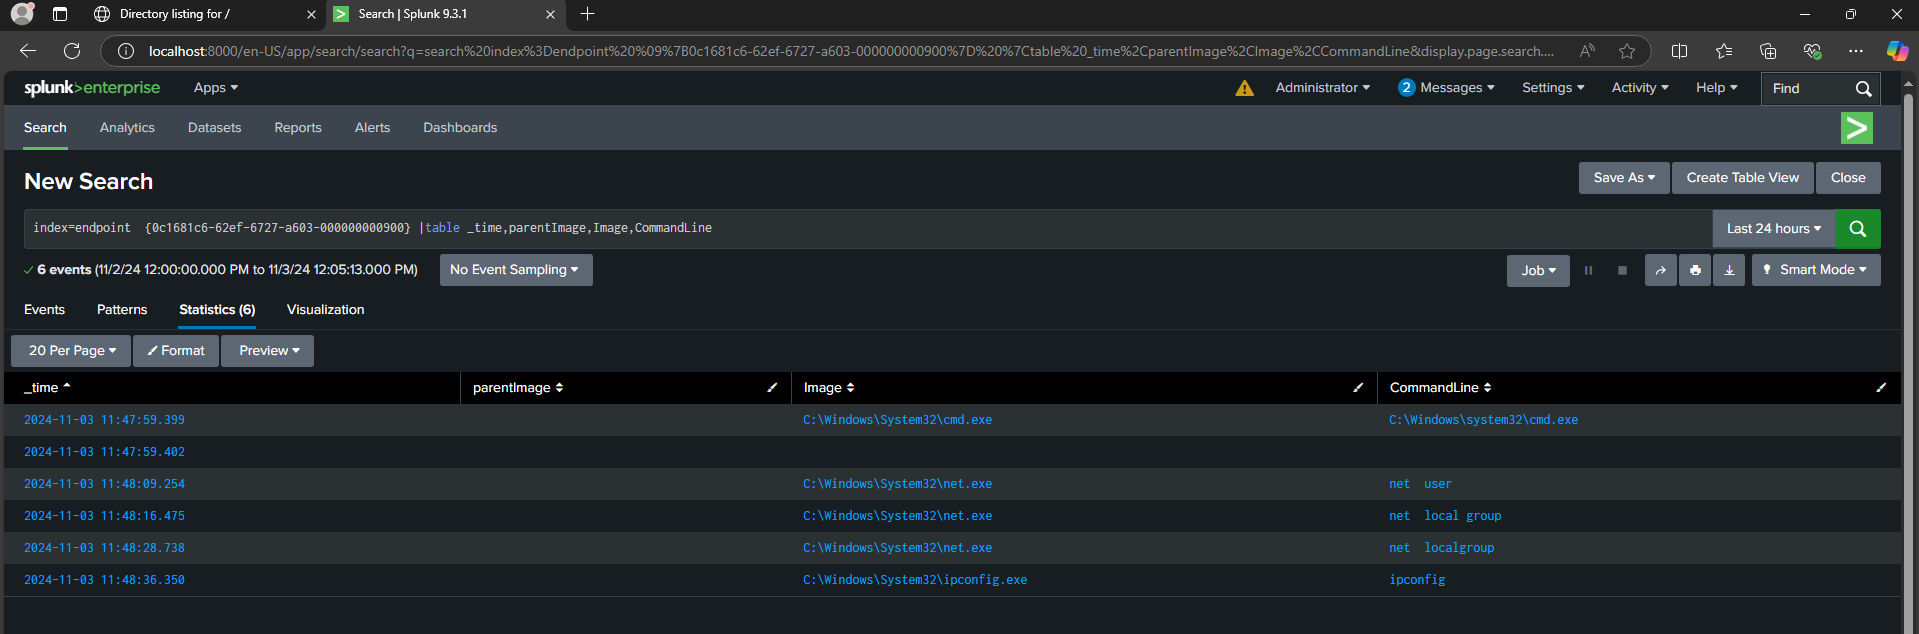Click the search query input field
Screen dimensions: 1919x634
click(x=868, y=229)
